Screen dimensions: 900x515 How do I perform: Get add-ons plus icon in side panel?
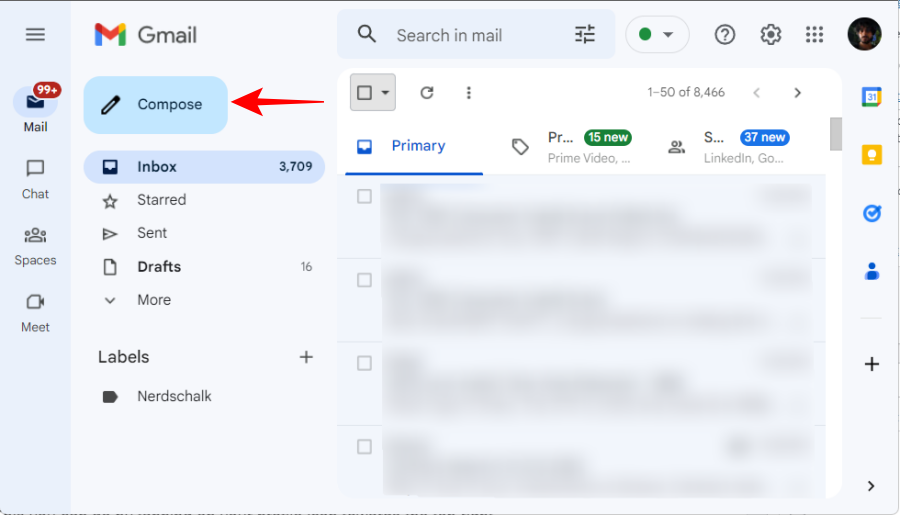(x=871, y=364)
